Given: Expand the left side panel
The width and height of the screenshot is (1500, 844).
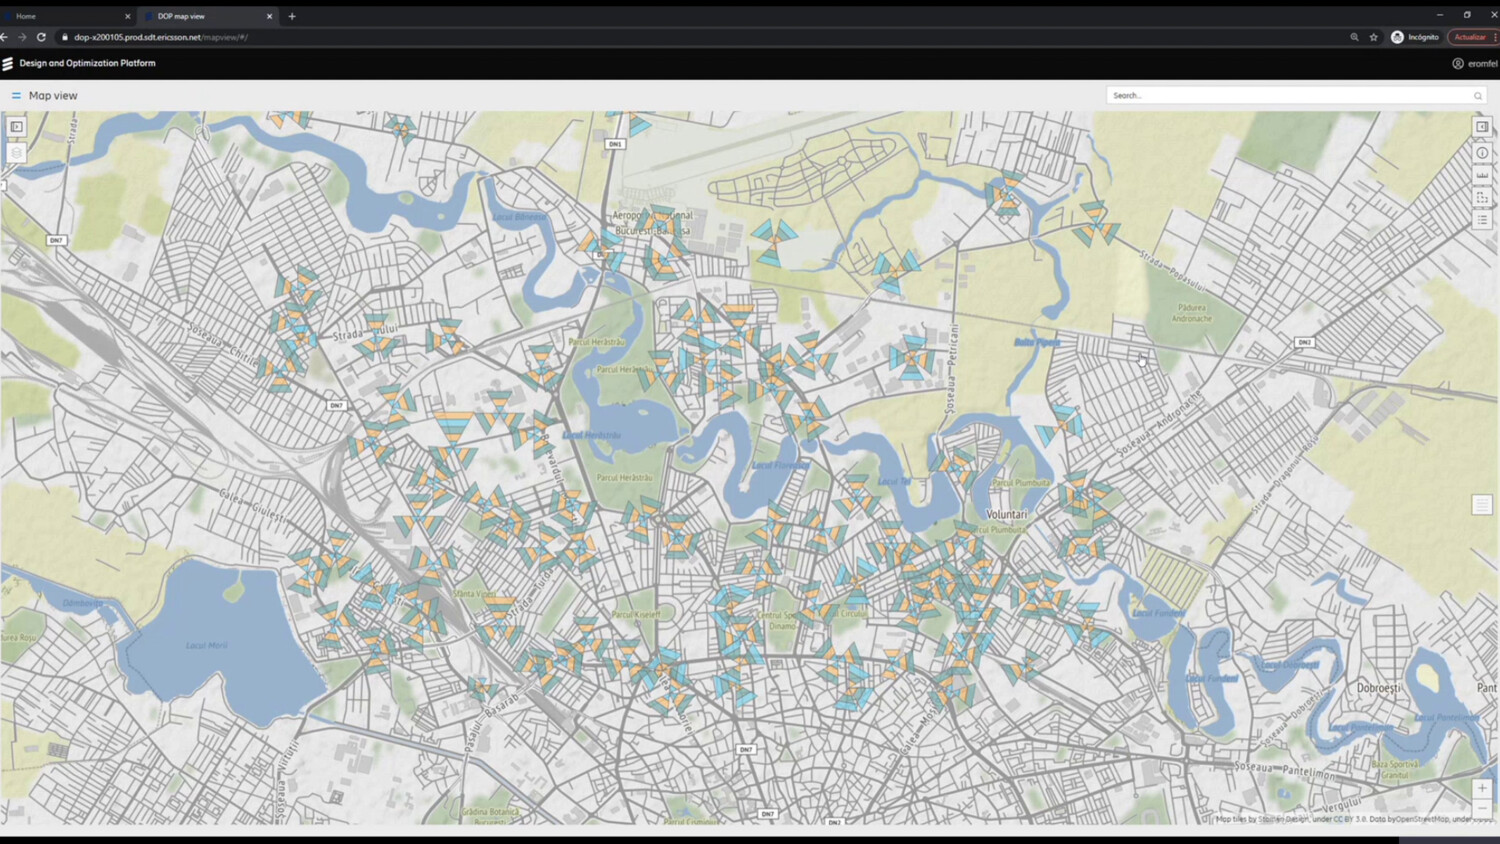Looking at the screenshot, I should [16, 127].
